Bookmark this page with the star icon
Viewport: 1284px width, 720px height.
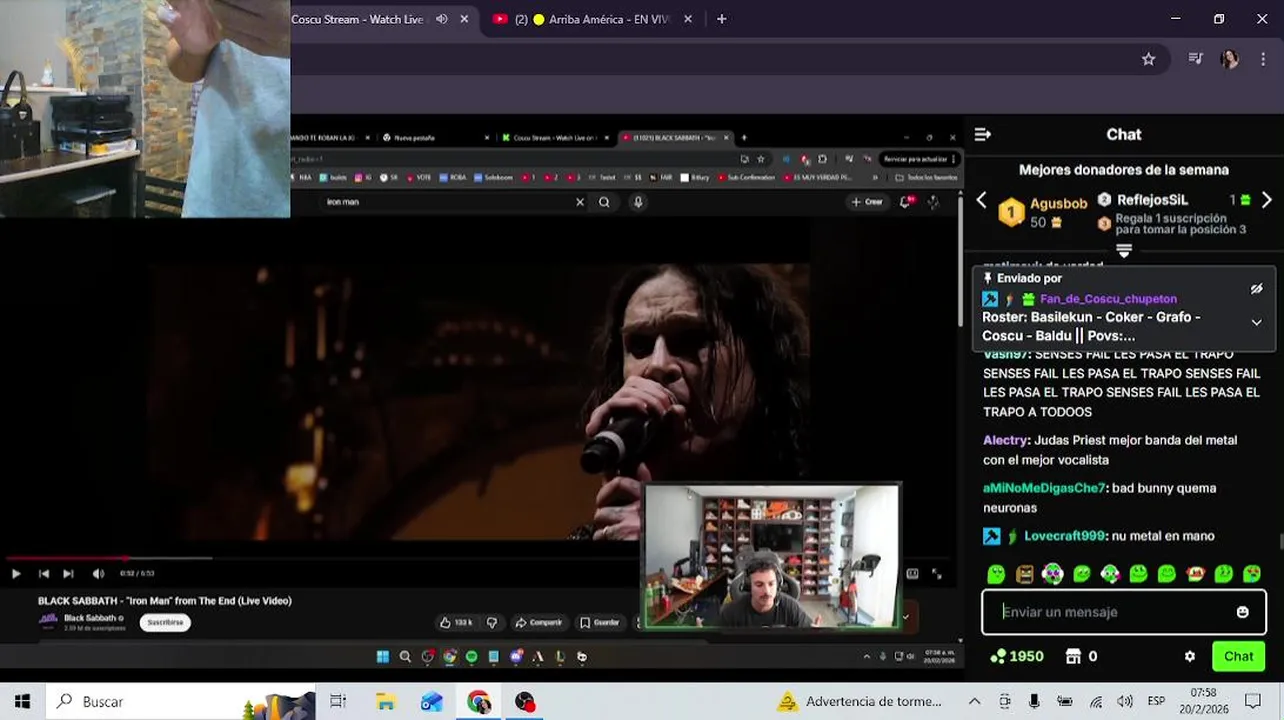[x=1148, y=59]
